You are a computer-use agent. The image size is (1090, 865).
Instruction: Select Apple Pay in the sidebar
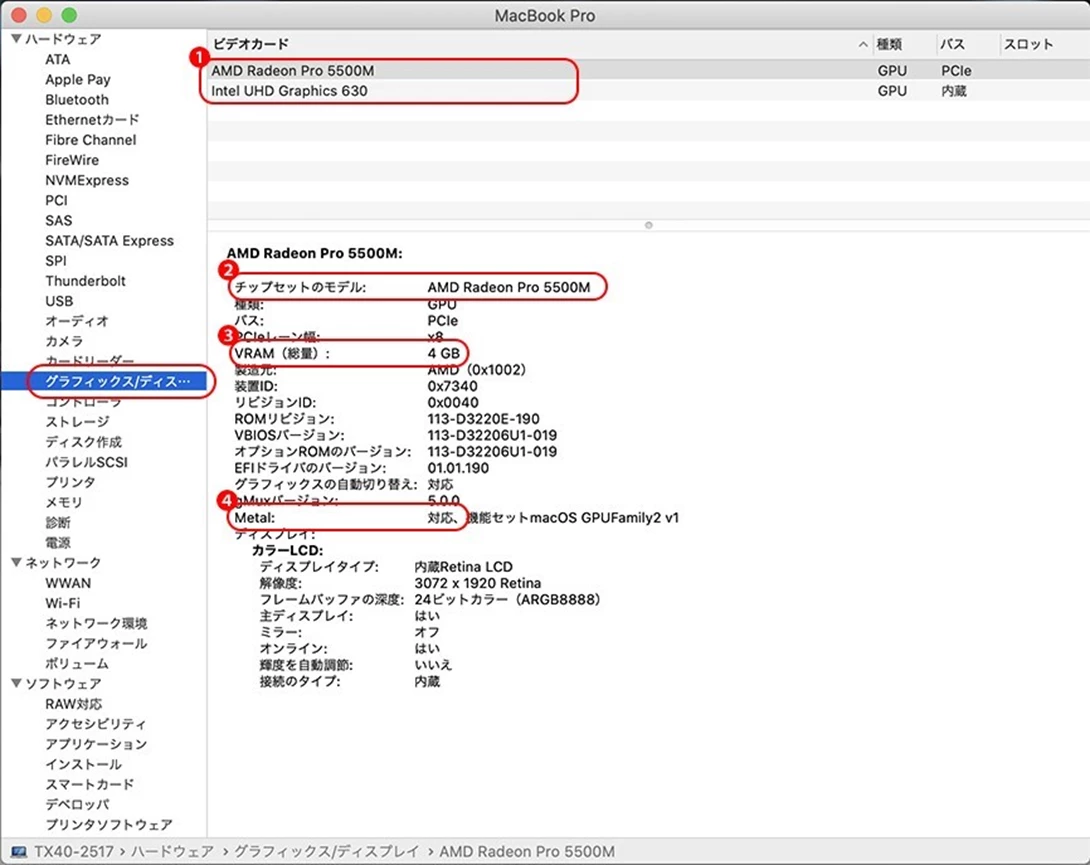tap(78, 79)
